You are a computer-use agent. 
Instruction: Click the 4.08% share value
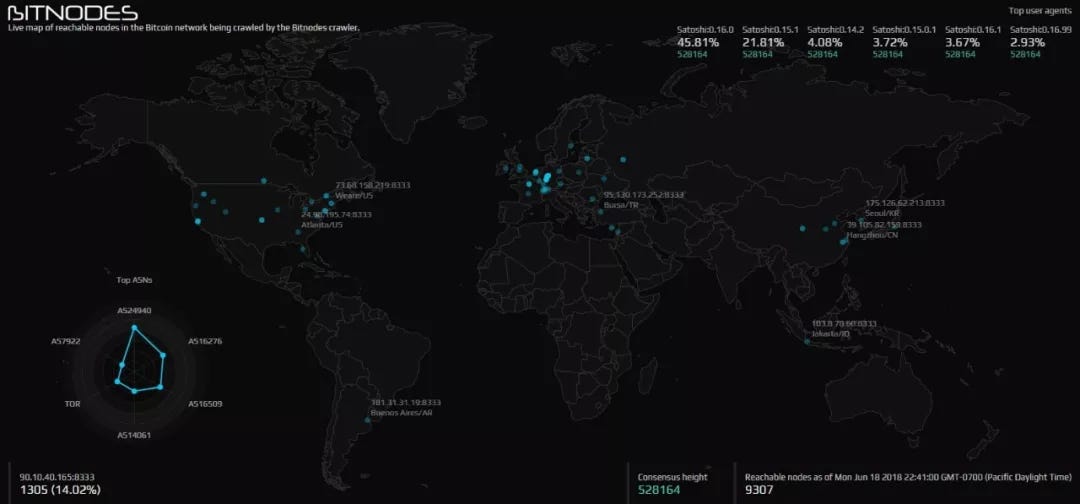(x=824, y=43)
